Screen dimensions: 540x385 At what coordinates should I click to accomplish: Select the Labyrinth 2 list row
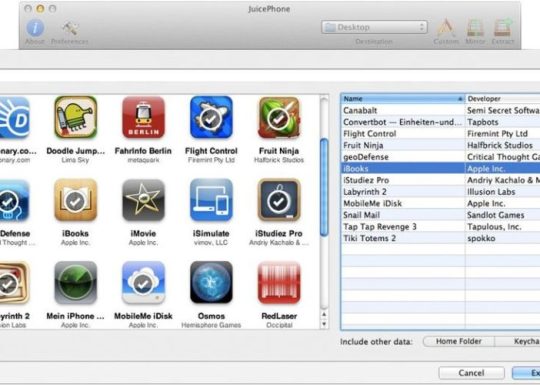pyautogui.click(x=440, y=192)
